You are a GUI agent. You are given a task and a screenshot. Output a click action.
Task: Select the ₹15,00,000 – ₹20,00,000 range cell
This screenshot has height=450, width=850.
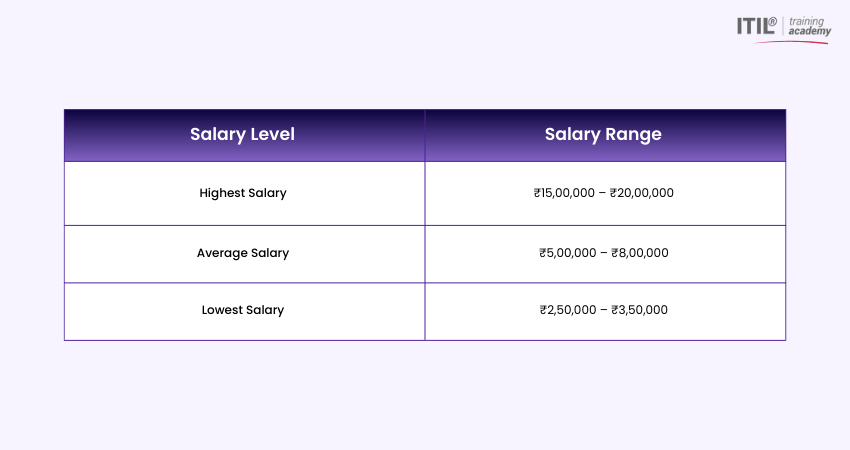click(605, 194)
